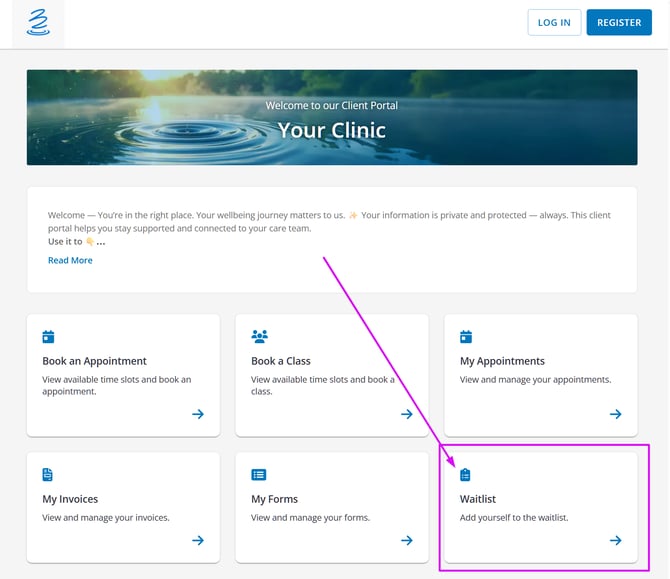Click the arrow on My Invoices card

(198, 541)
